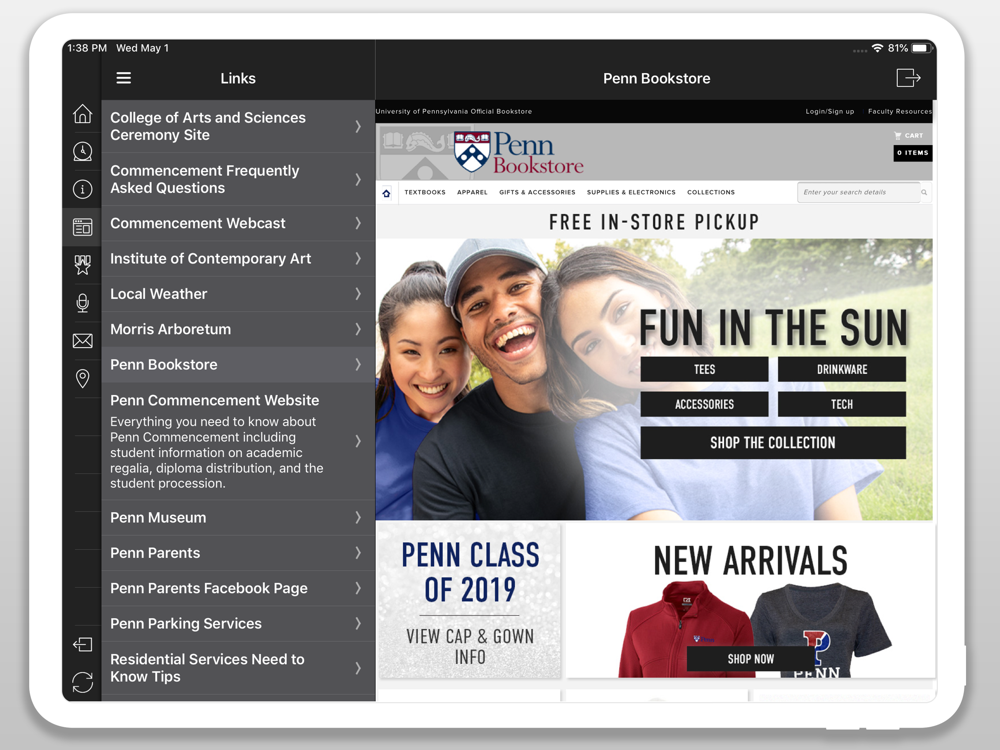This screenshot has width=1000, height=750.
Task: Open the envelope mail icon in sidebar
Action: pyautogui.click(x=82, y=341)
